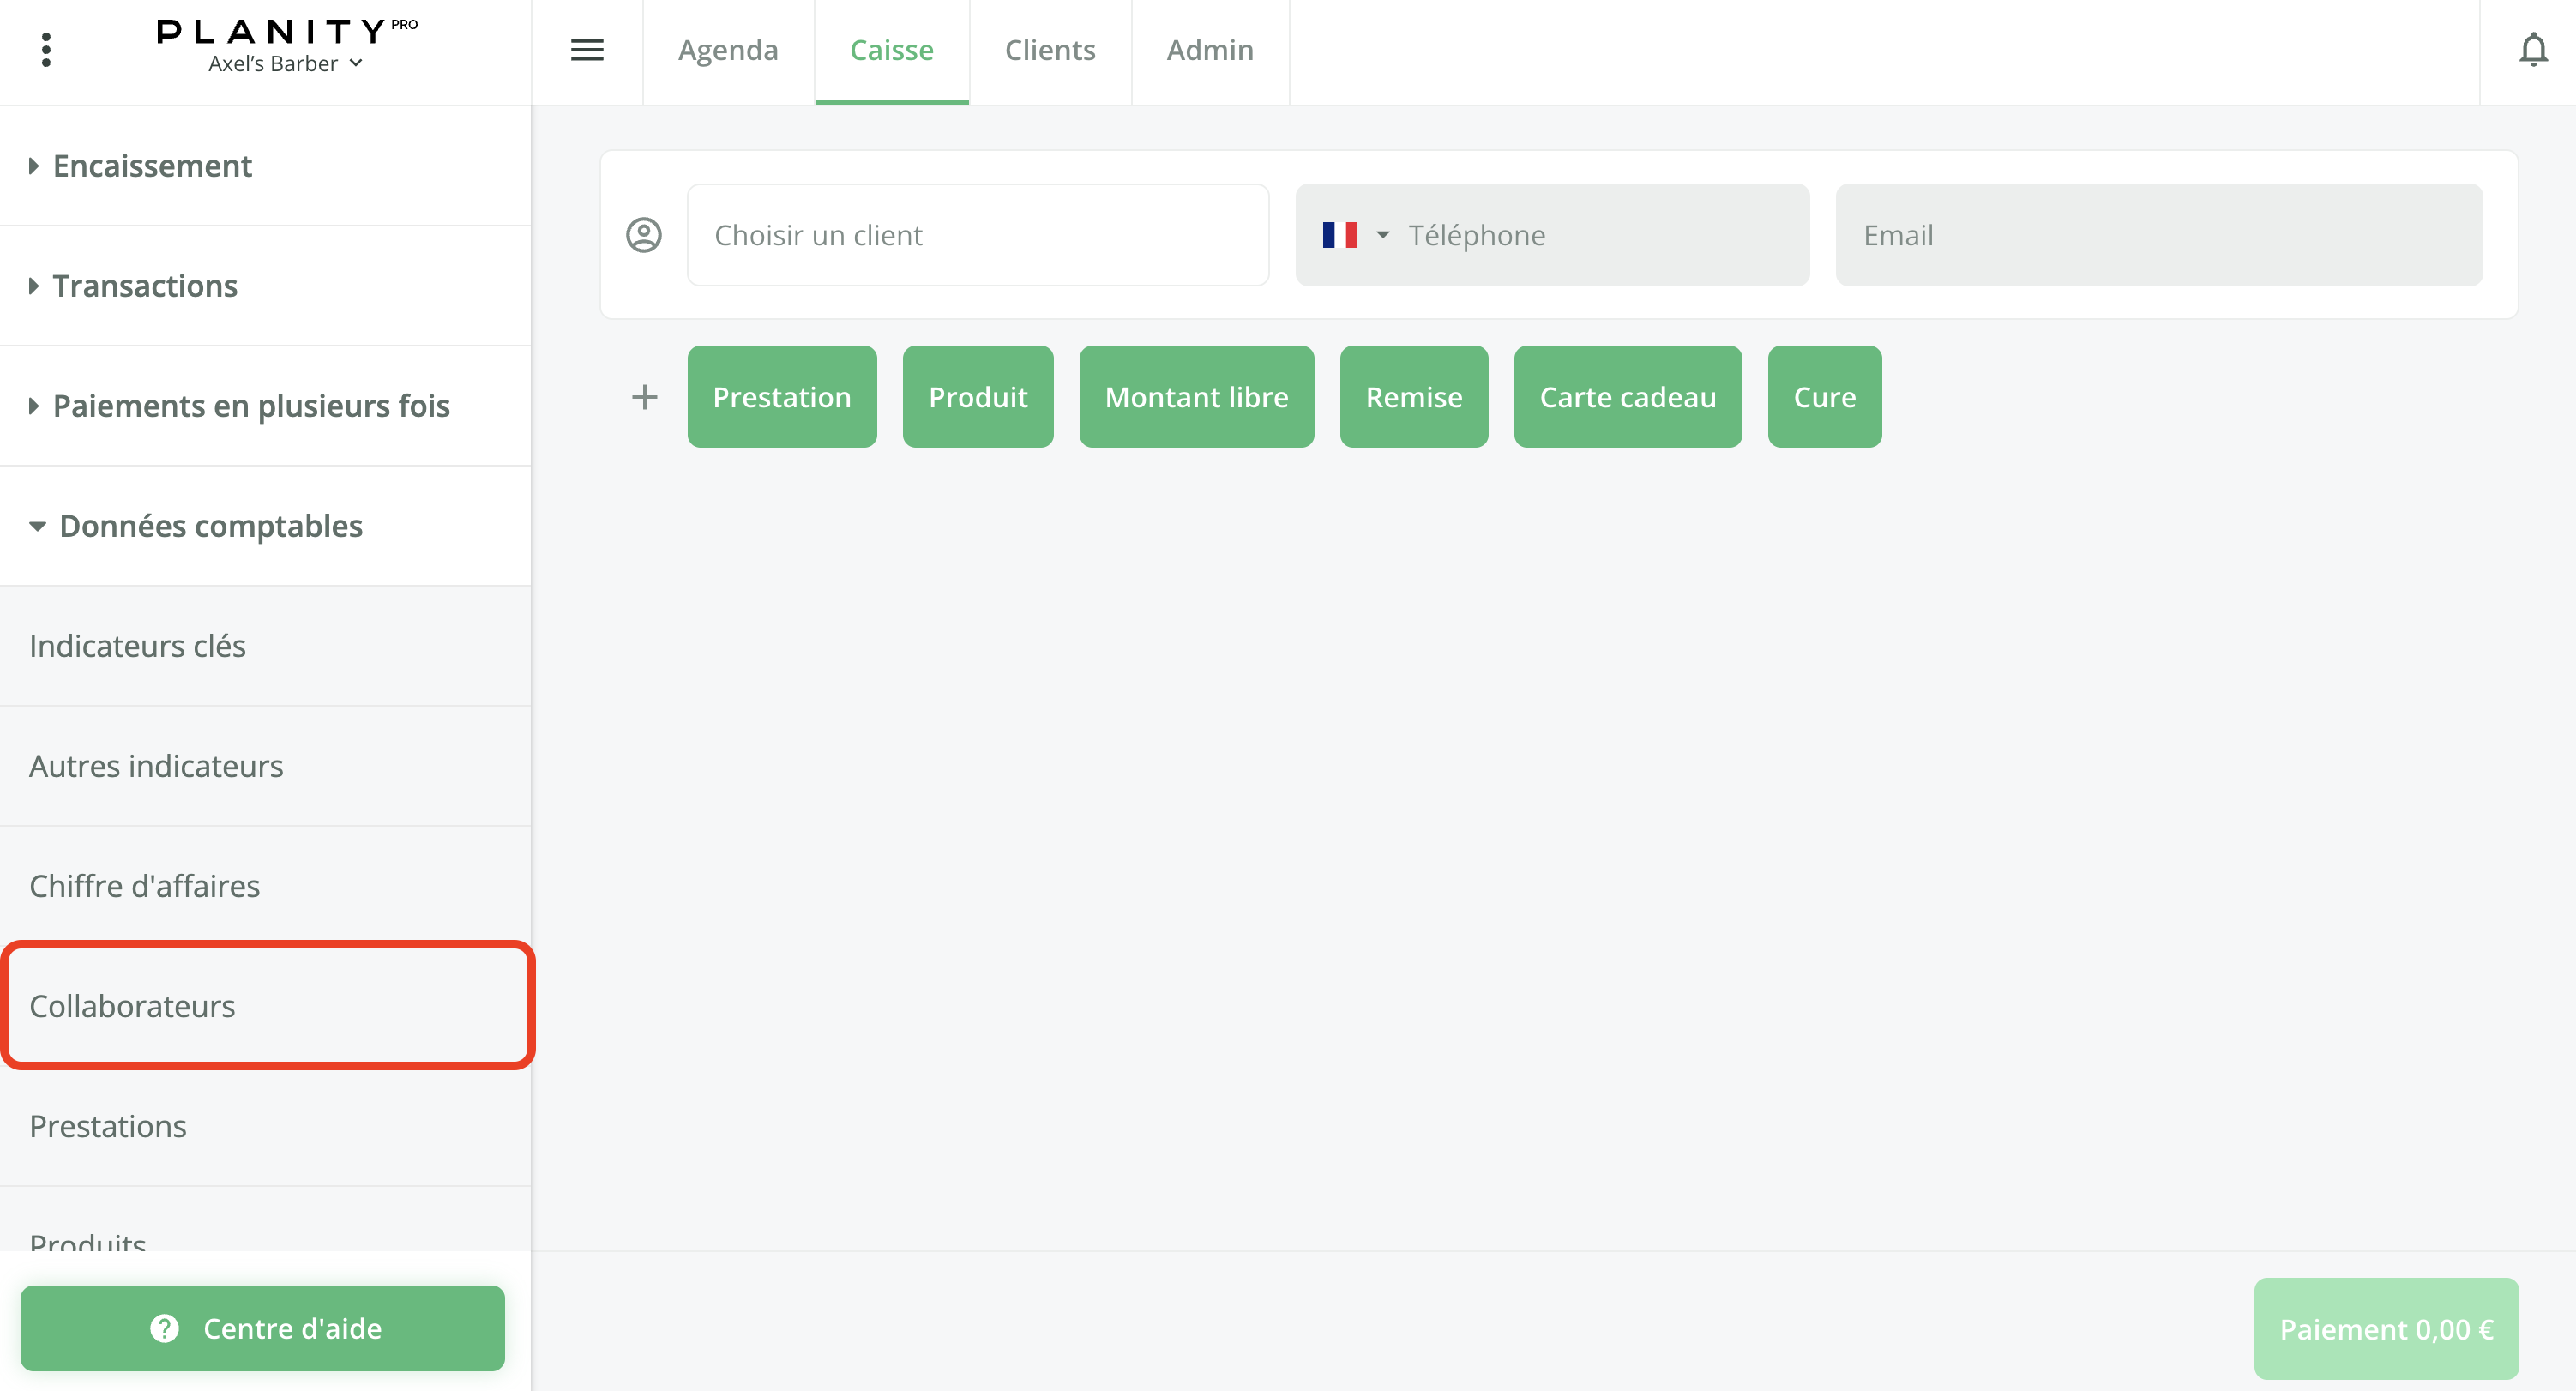
Task: Click the Prestation green button
Action: [x=782, y=396]
